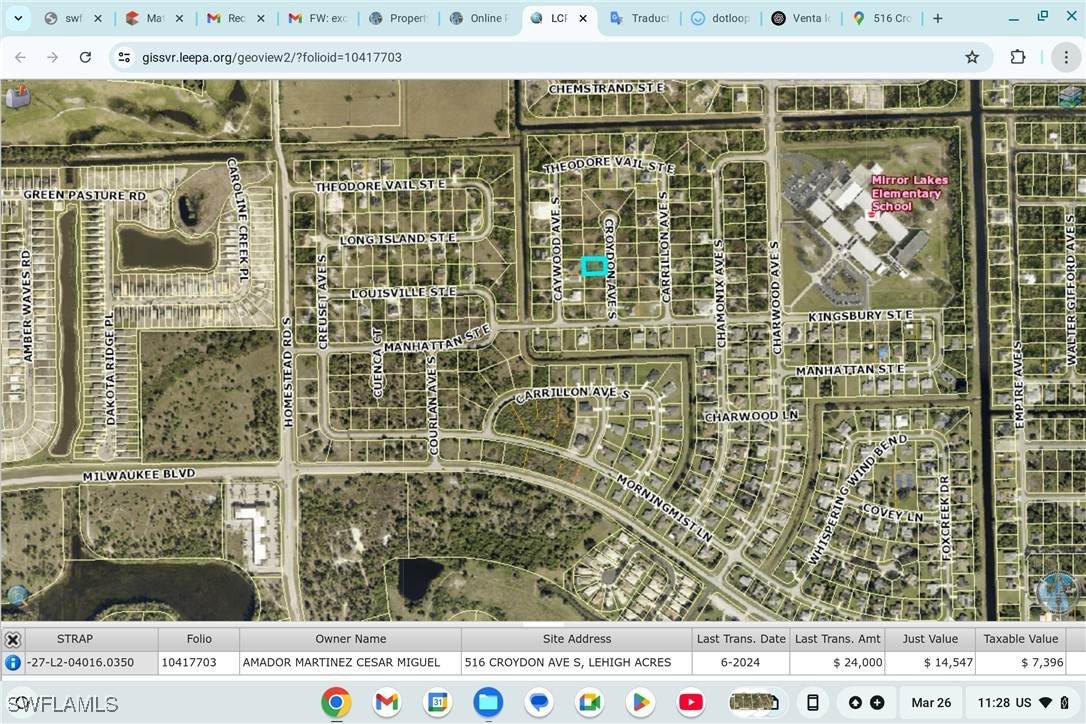The width and height of the screenshot is (1086, 724).
Task: Bookmark this page with the star icon
Action: point(972,57)
